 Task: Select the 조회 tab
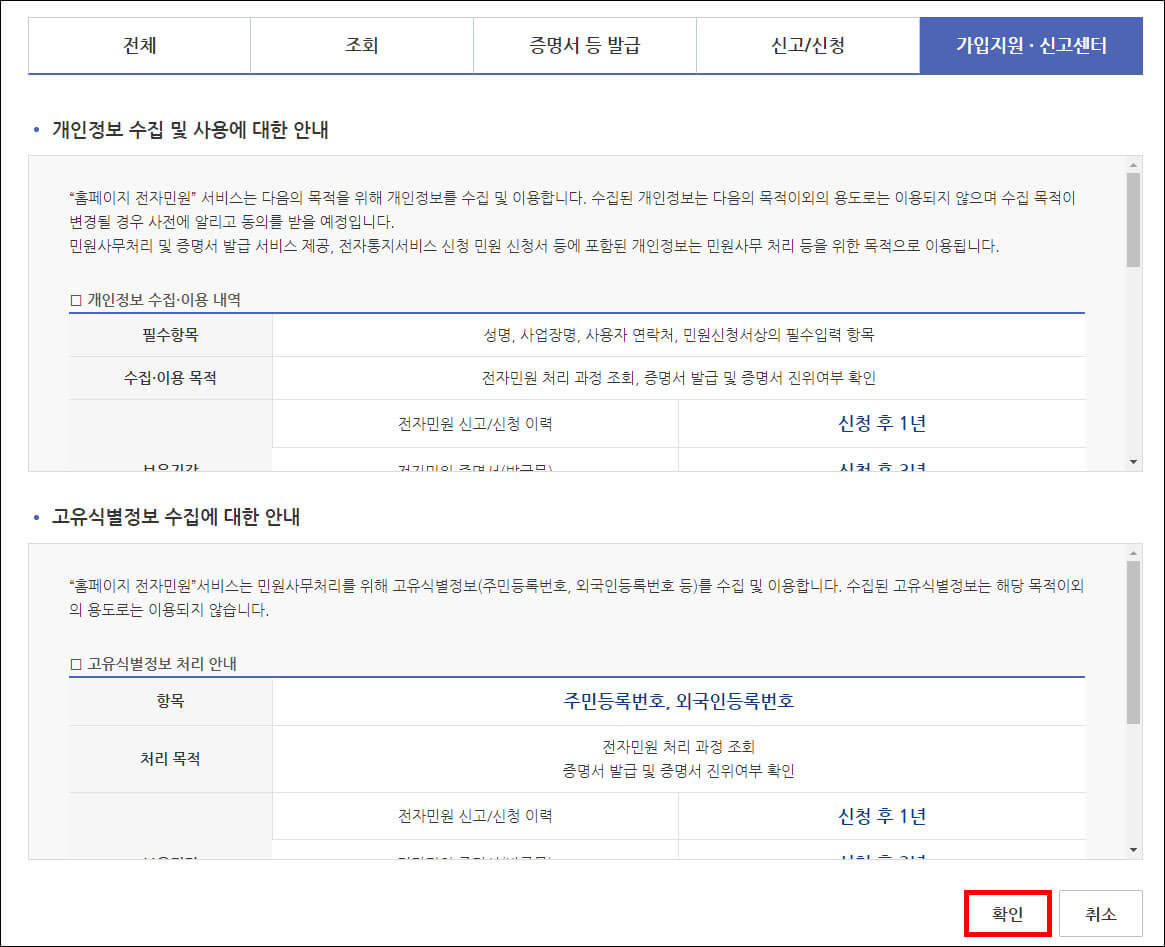(x=362, y=45)
